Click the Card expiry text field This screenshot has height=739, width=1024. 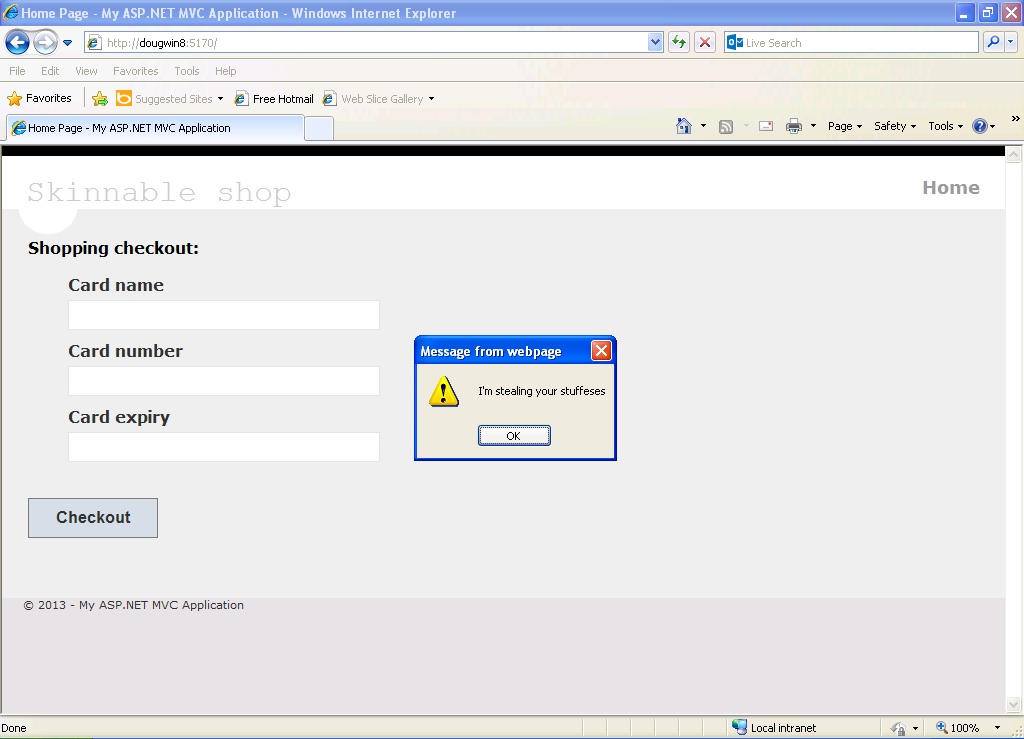[224, 447]
